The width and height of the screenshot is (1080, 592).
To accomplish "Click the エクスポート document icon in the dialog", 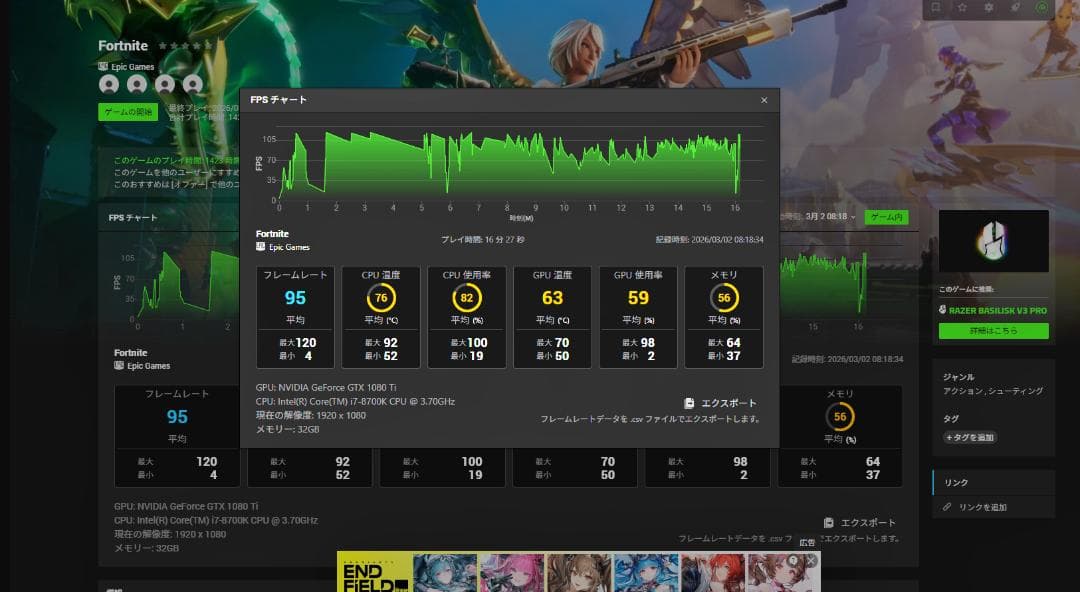I will click(x=689, y=403).
